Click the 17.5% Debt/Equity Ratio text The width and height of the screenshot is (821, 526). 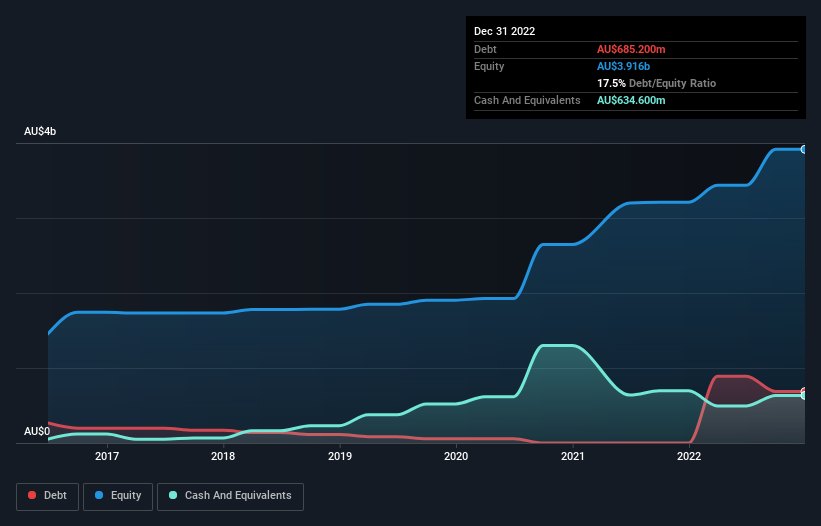656,83
